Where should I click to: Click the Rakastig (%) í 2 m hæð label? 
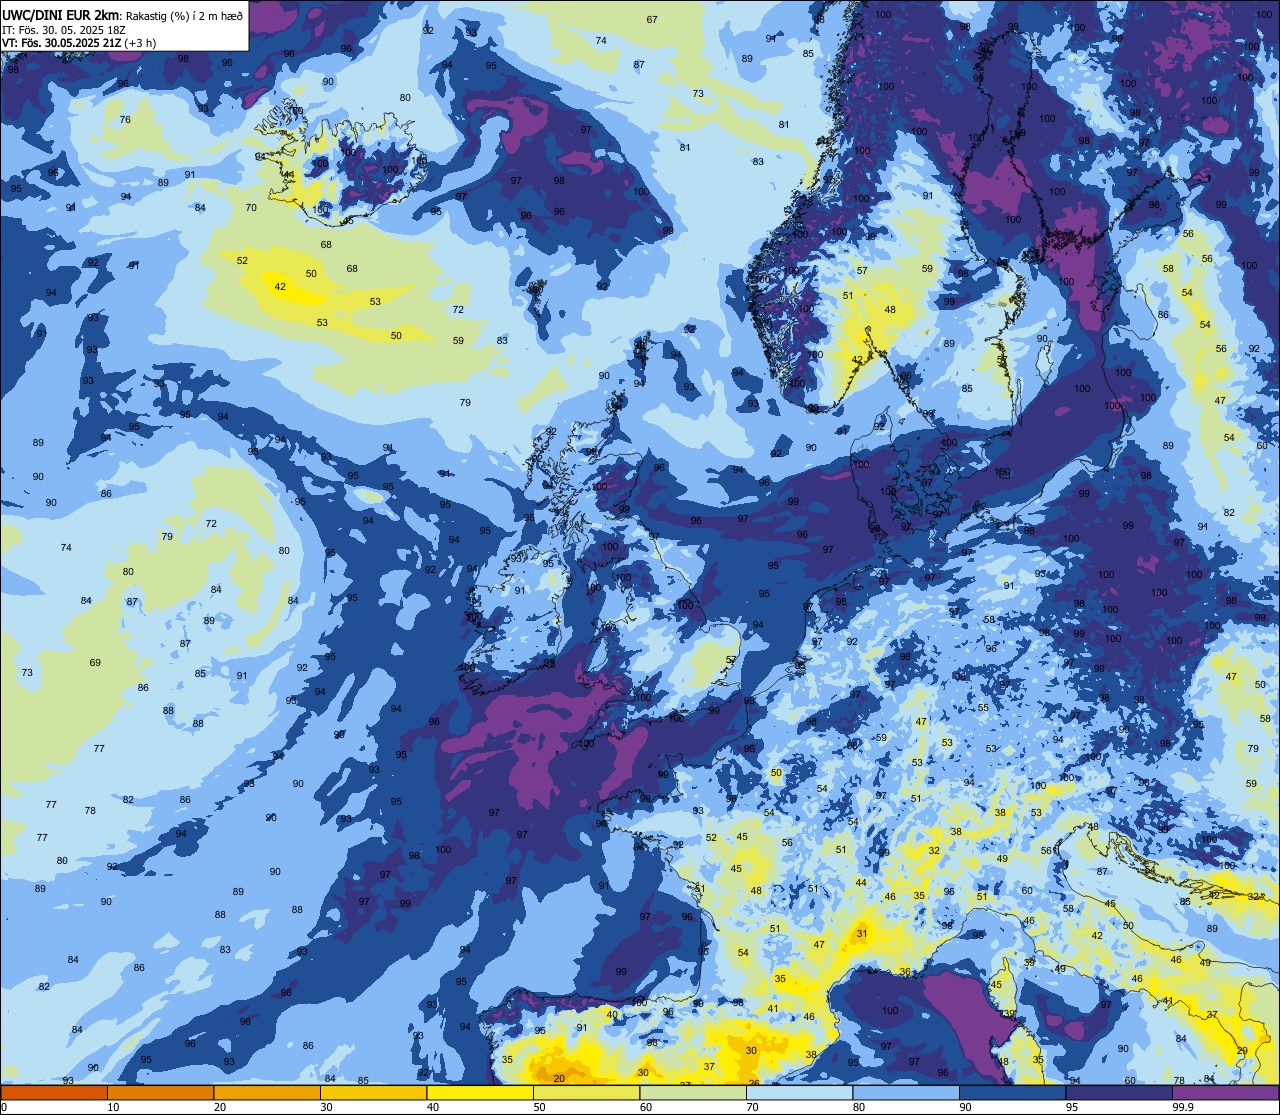coord(184,15)
